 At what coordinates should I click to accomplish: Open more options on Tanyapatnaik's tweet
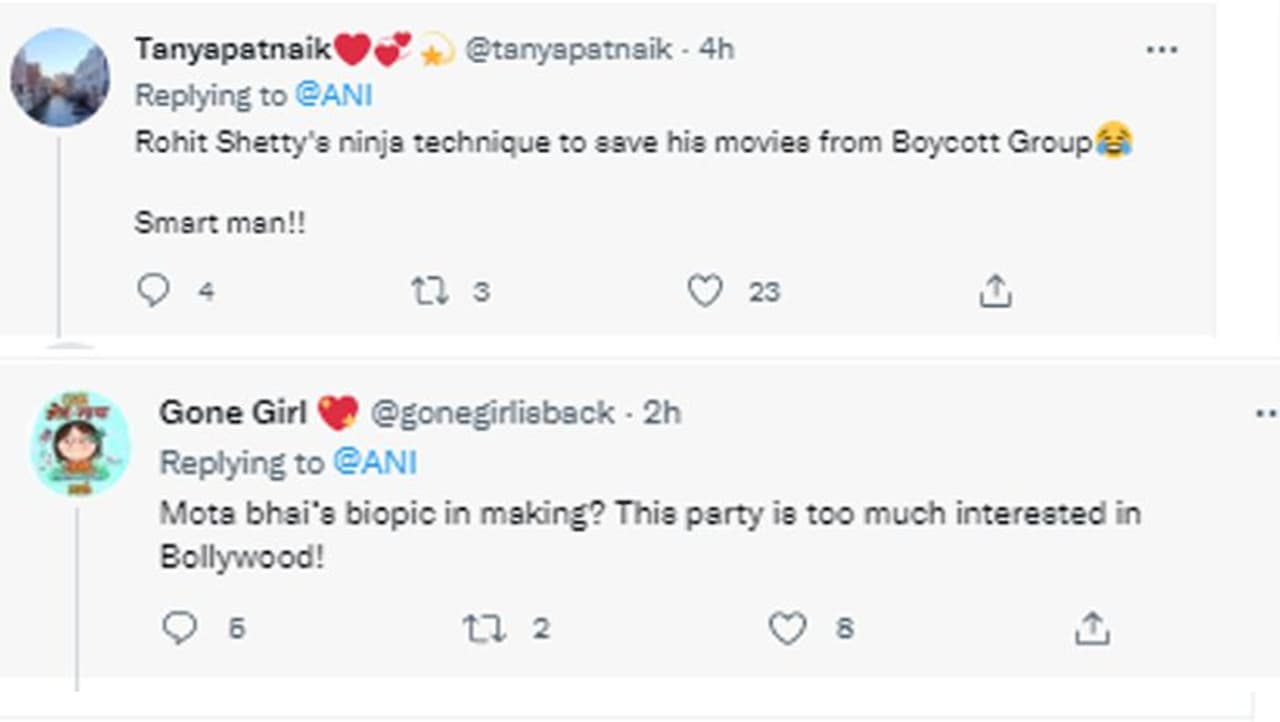point(1161,50)
